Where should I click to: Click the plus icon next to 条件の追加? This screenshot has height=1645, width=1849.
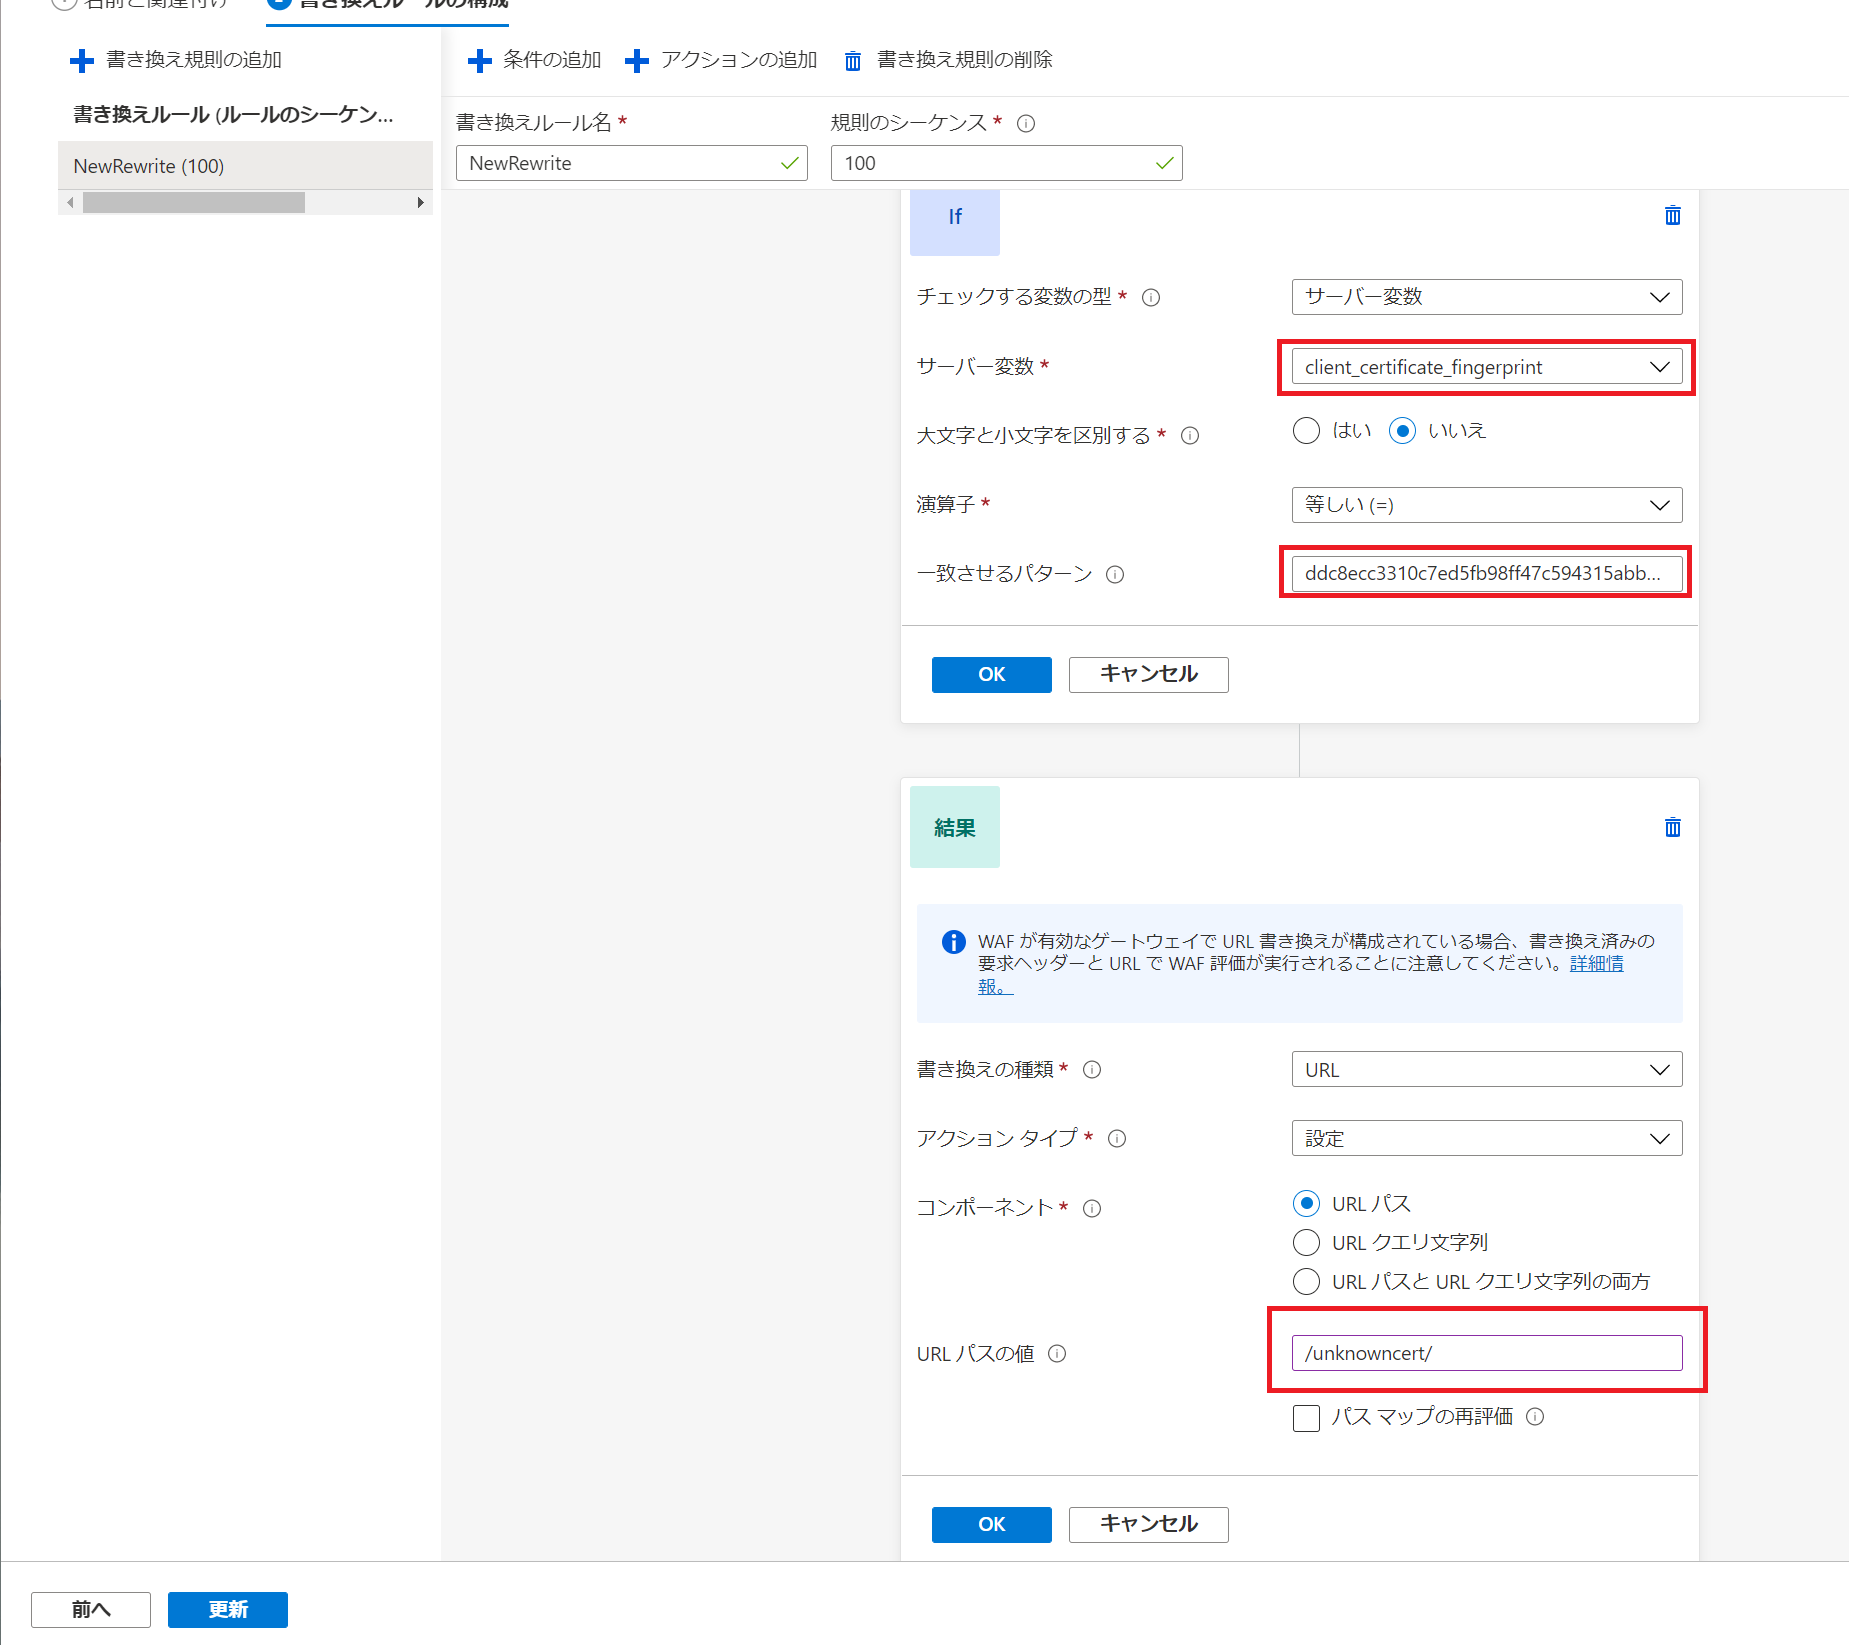click(x=480, y=61)
